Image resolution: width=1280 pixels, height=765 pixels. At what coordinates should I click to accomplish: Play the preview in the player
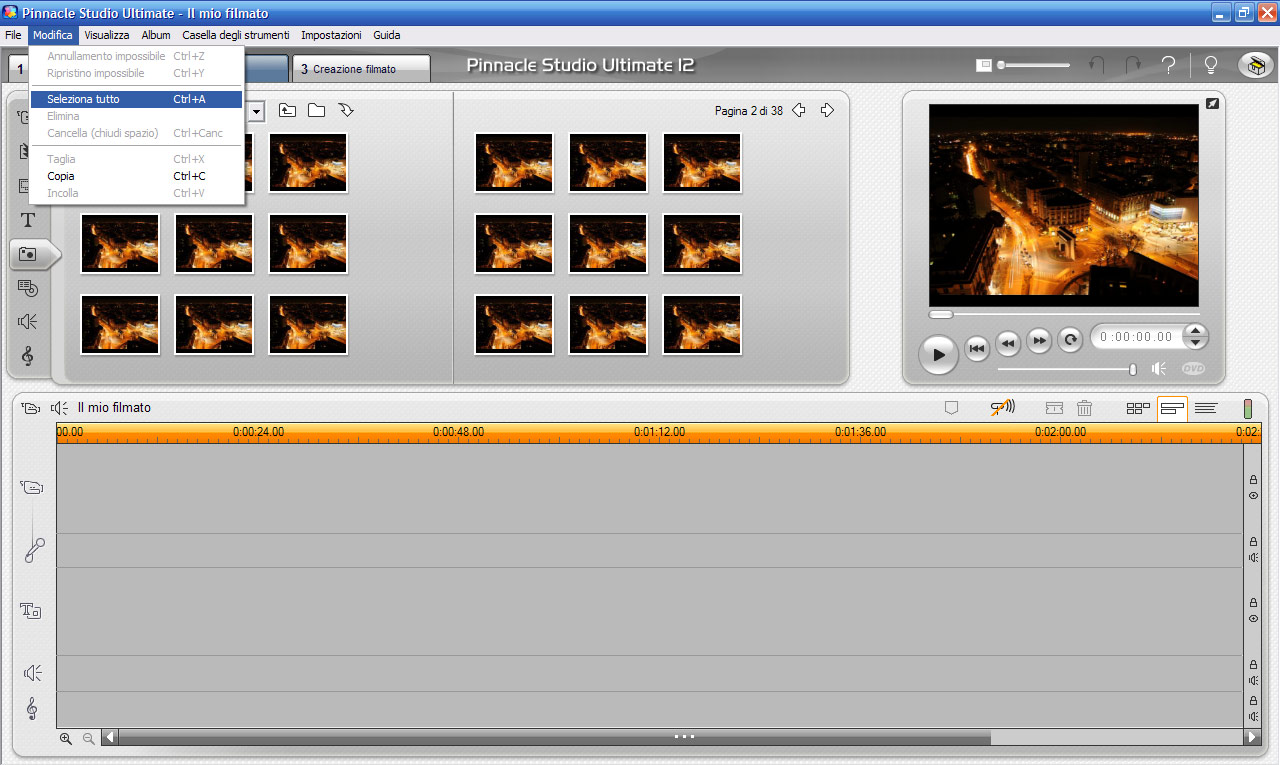[938, 354]
